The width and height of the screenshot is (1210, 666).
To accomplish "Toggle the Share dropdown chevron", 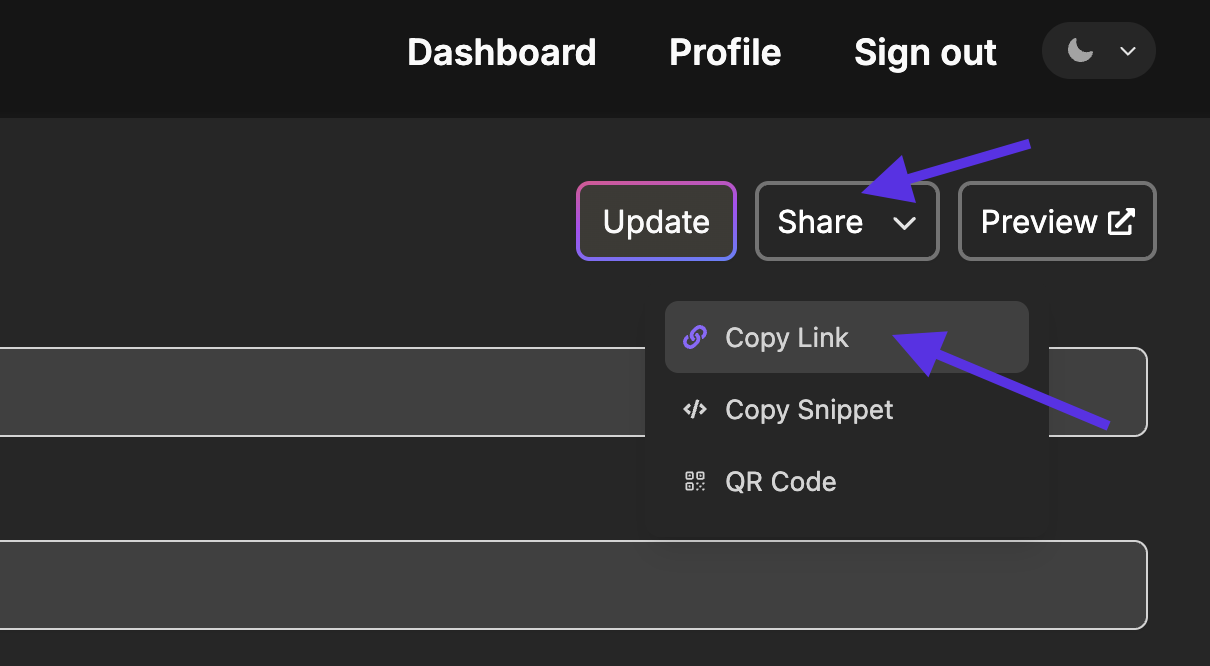I will (x=905, y=223).
